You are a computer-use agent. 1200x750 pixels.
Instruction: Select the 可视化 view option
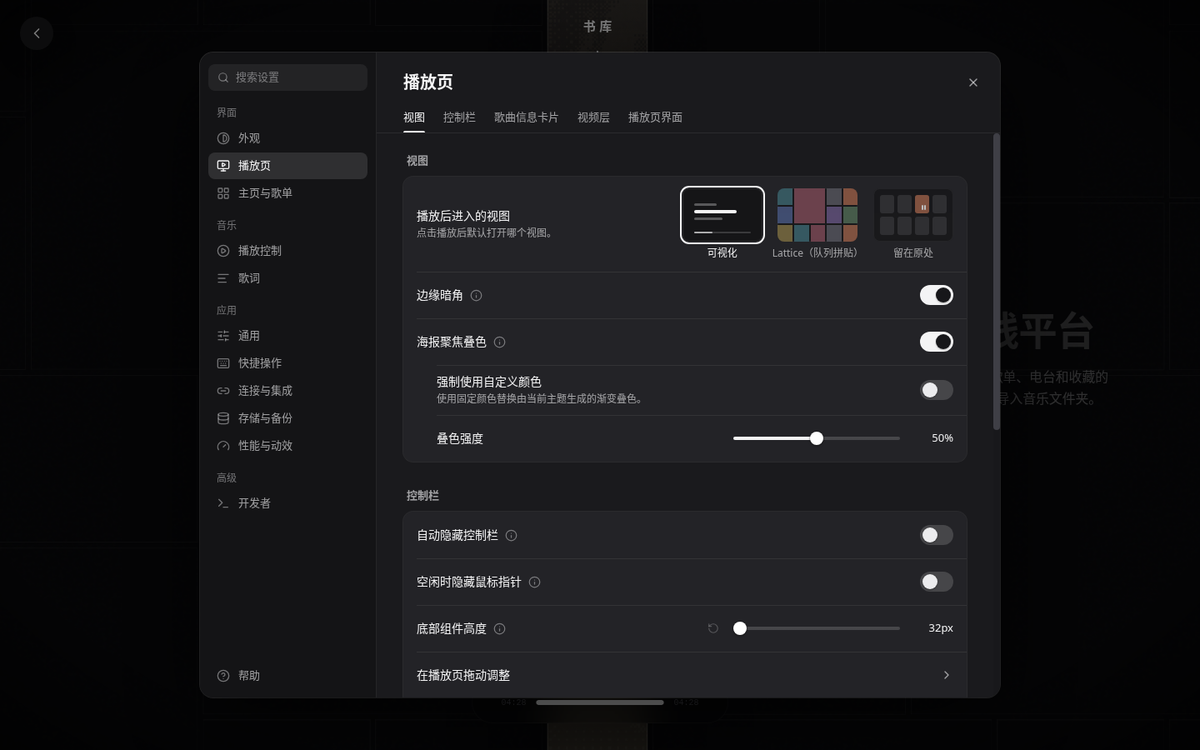[722, 223]
